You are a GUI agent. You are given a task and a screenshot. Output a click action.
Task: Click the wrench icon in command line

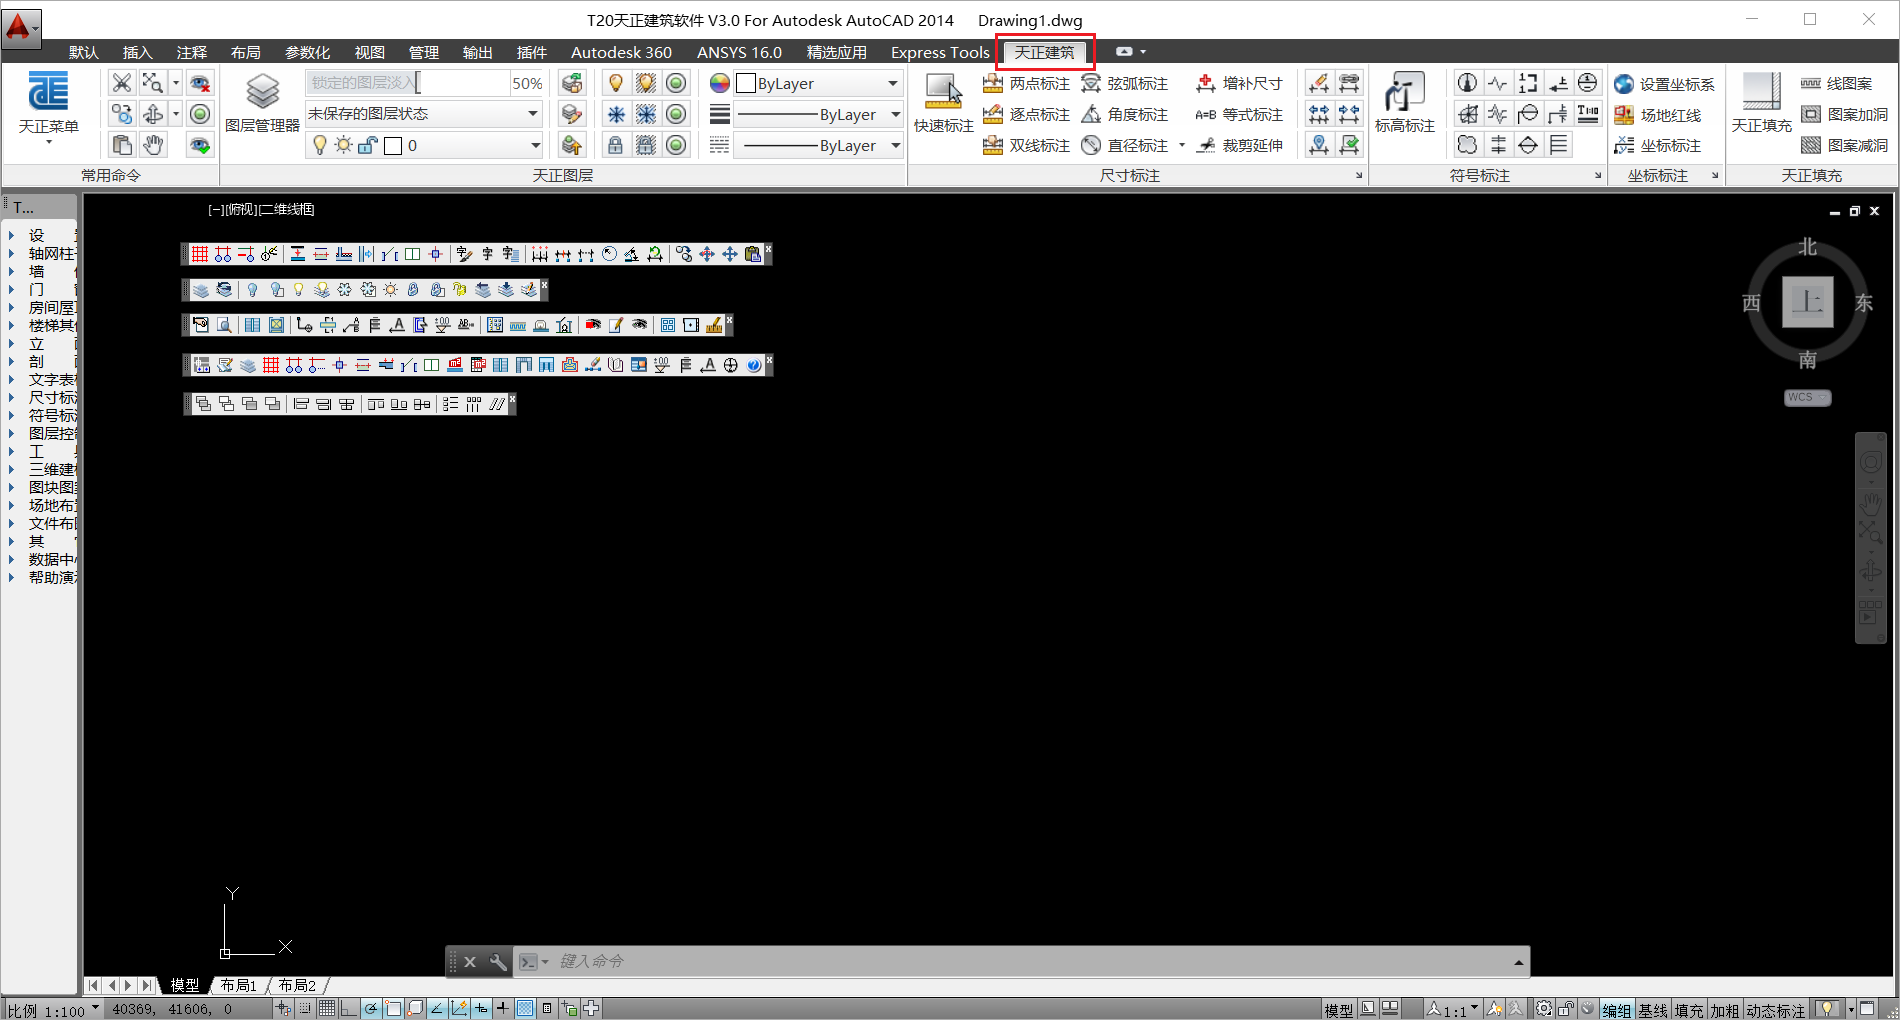pyautogui.click(x=498, y=962)
